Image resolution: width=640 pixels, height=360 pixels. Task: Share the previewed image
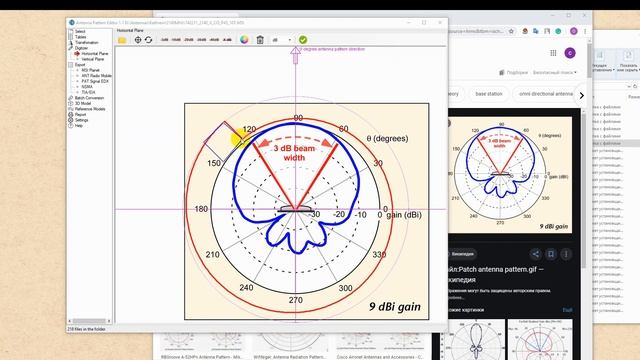point(535,254)
